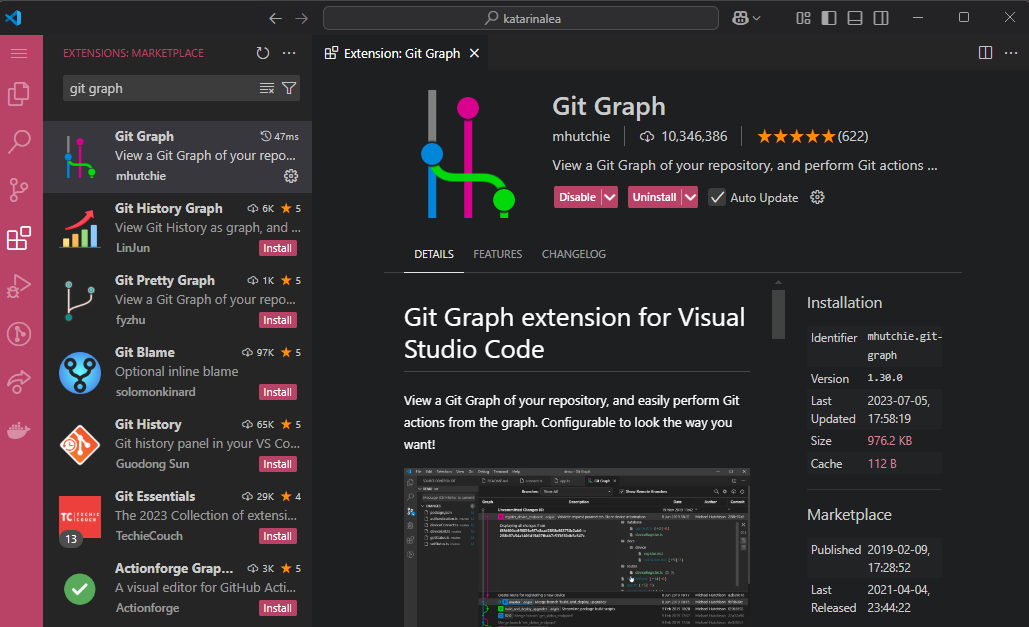Image resolution: width=1029 pixels, height=627 pixels.
Task: Open the star rating reviews (622)
Action: pyautogui.click(x=812, y=136)
